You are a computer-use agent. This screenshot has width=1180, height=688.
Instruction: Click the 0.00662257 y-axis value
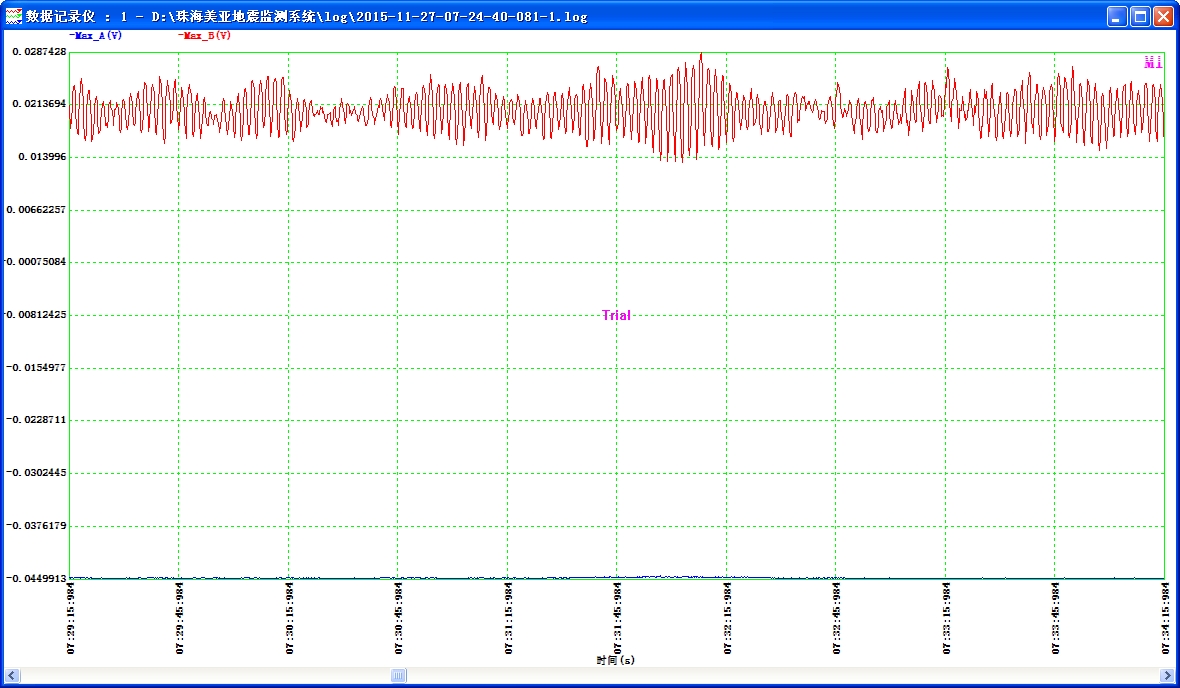click(36, 209)
